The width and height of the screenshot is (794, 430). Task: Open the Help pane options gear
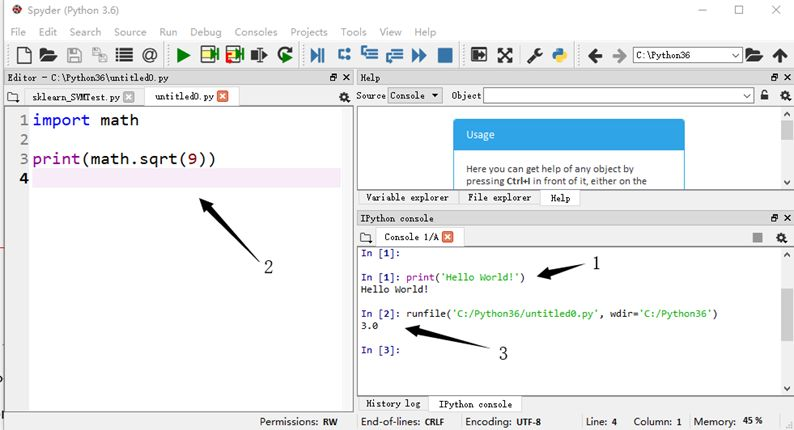tap(785, 95)
